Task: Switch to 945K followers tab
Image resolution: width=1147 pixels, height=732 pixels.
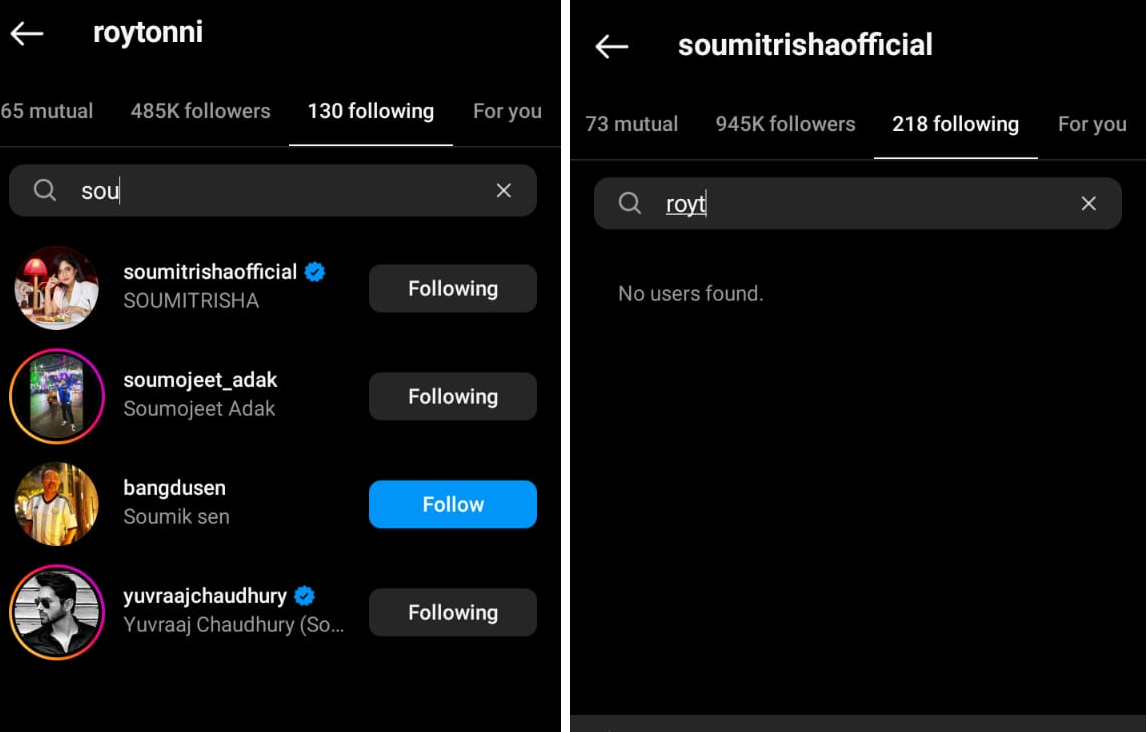Action: pos(785,124)
